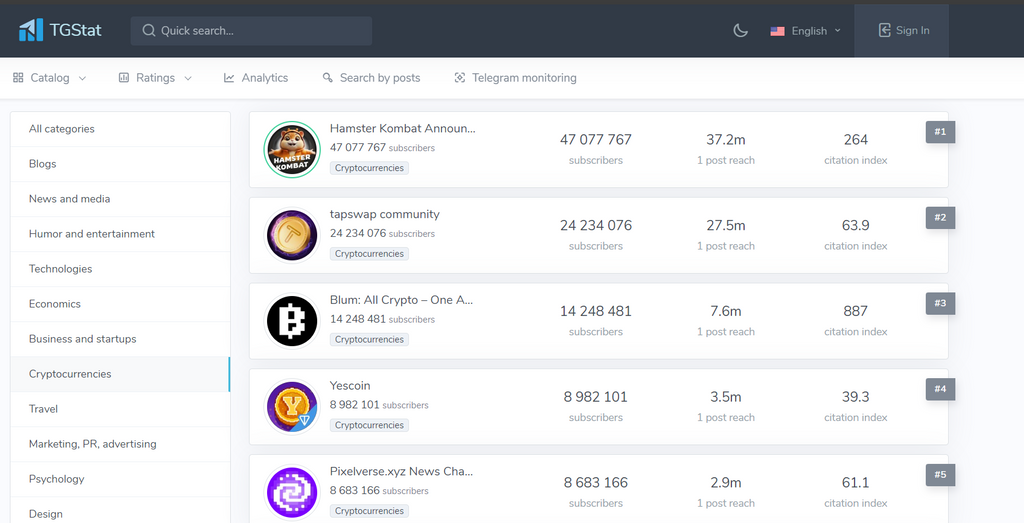Open Pixelverse.xyz News channel title
The width and height of the screenshot is (1024, 523).
(401, 471)
